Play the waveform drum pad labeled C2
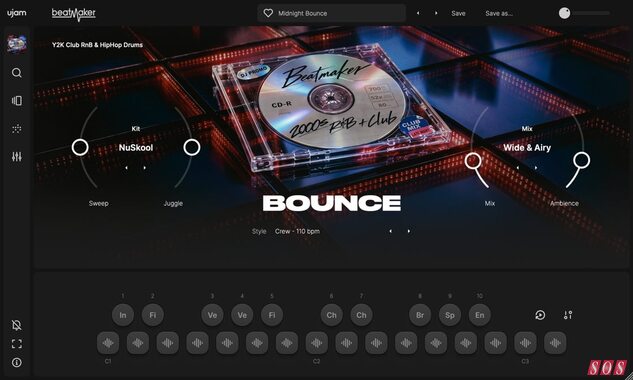Screen dimensions: 633x380 316,343
